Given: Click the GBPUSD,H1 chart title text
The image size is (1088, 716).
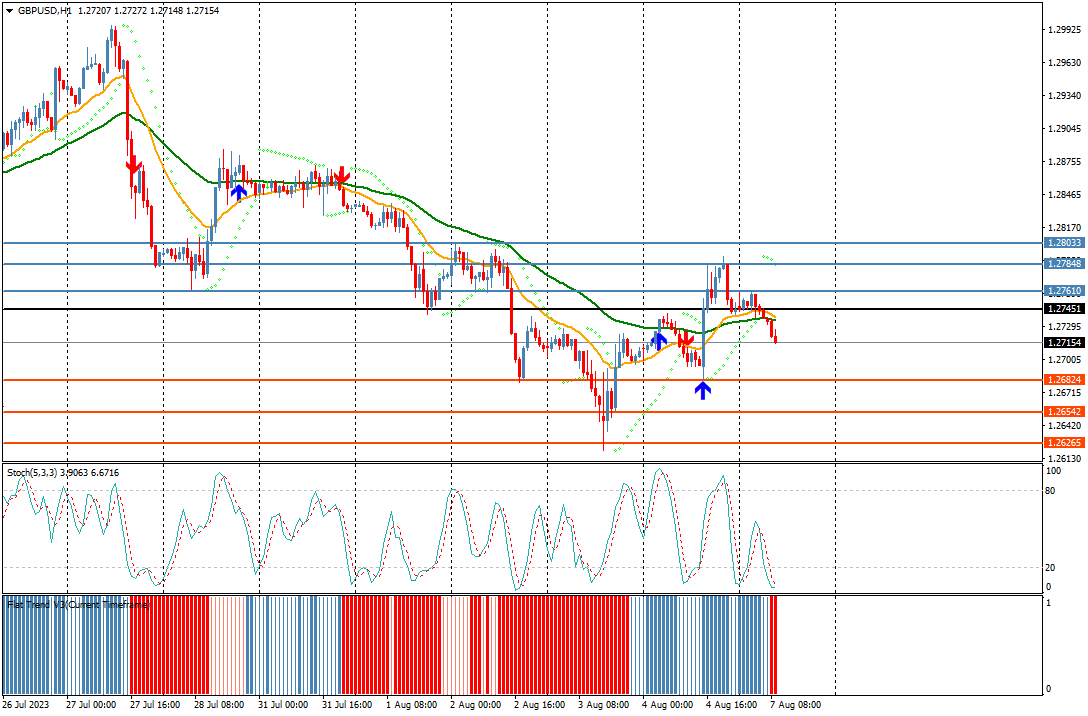Looking at the screenshot, I should 44,11.
